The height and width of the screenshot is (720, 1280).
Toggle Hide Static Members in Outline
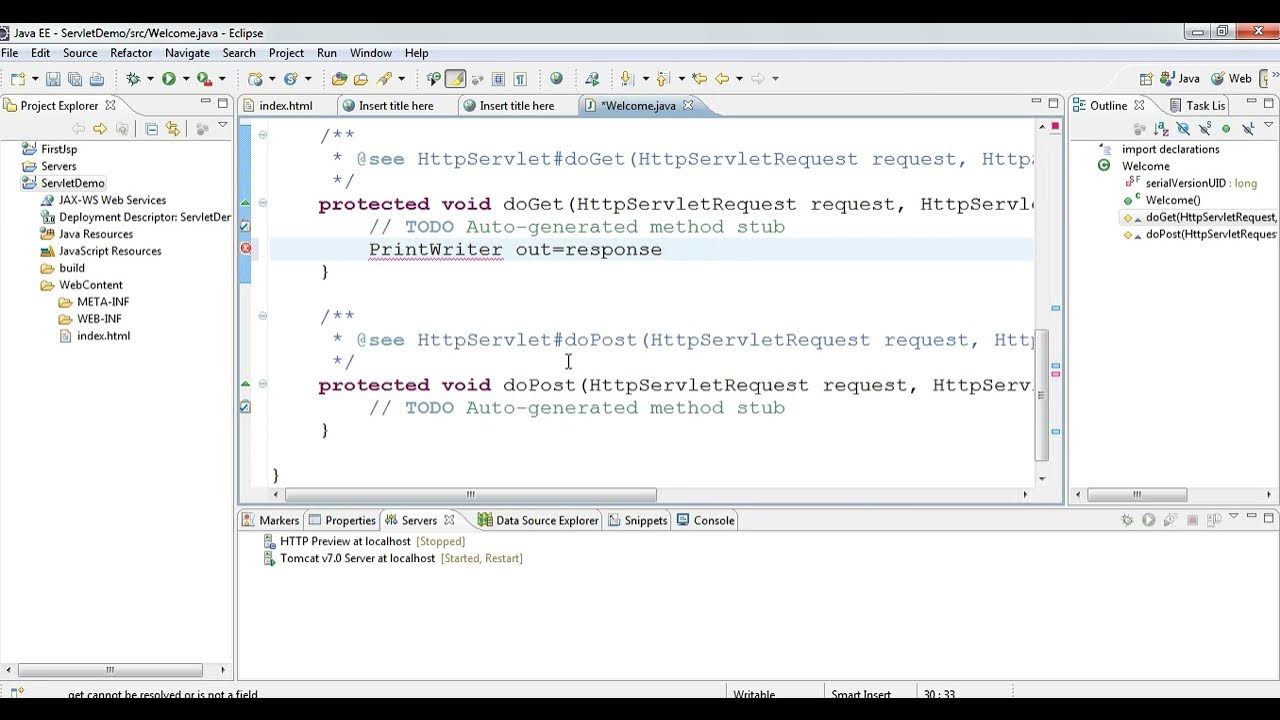[x=1205, y=128]
